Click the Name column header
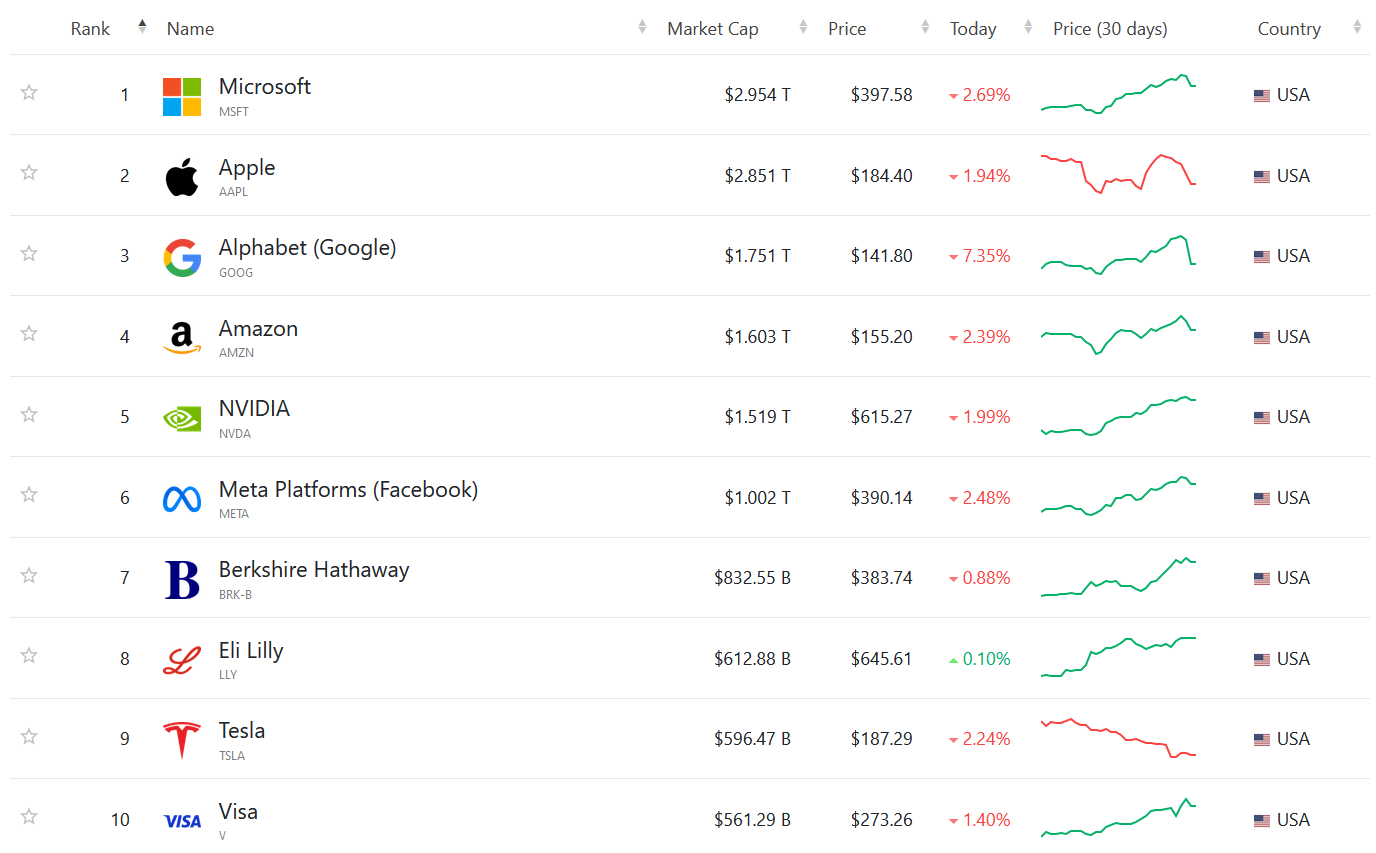This screenshot has height=853, width=1376. pos(190,29)
